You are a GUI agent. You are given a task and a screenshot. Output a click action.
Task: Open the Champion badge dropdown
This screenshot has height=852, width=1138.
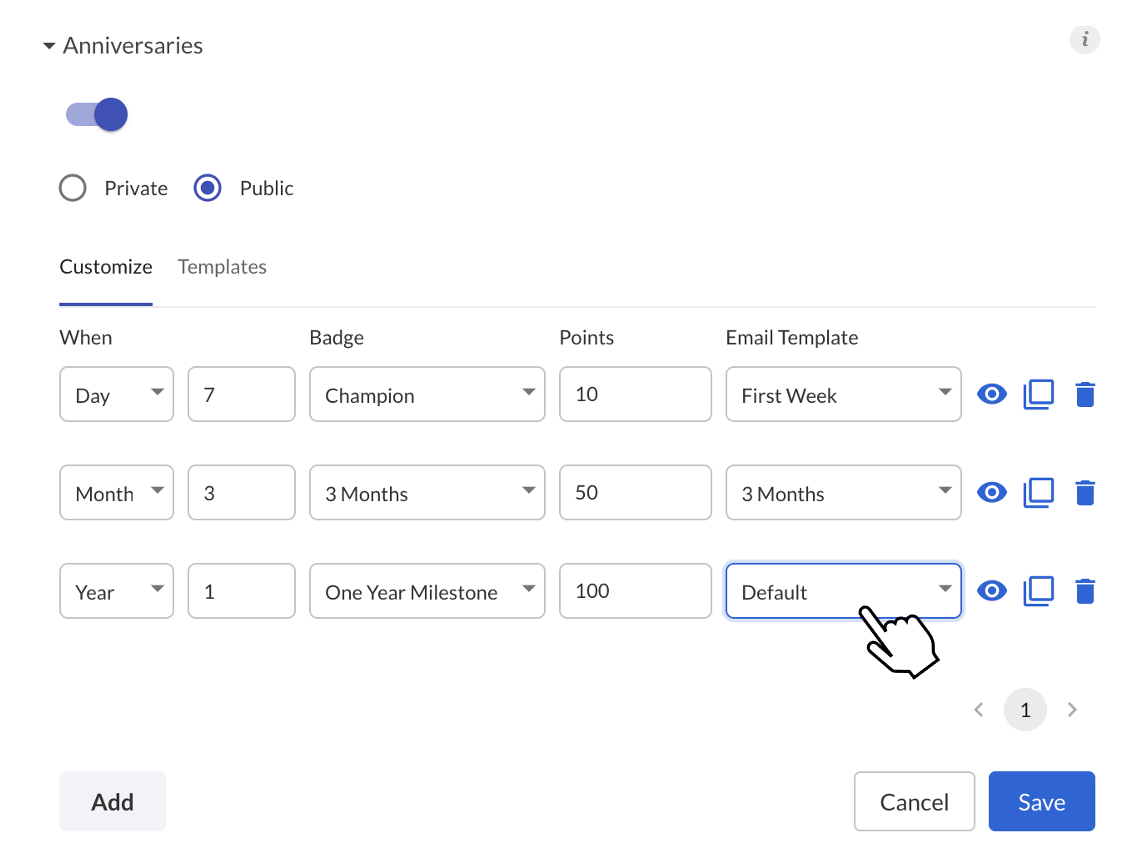coord(427,394)
